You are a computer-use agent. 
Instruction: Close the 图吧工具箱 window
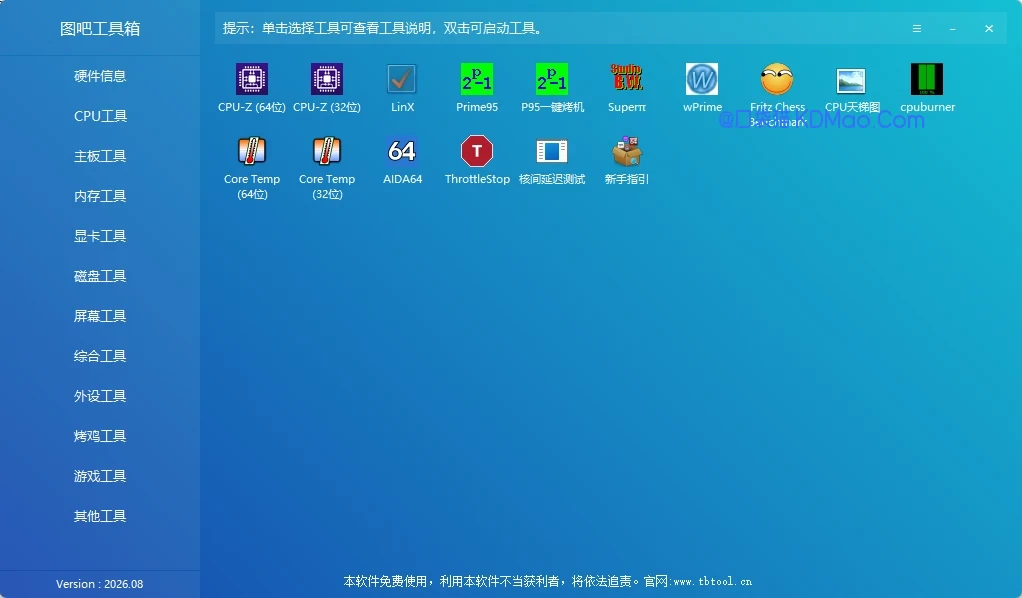point(989,29)
